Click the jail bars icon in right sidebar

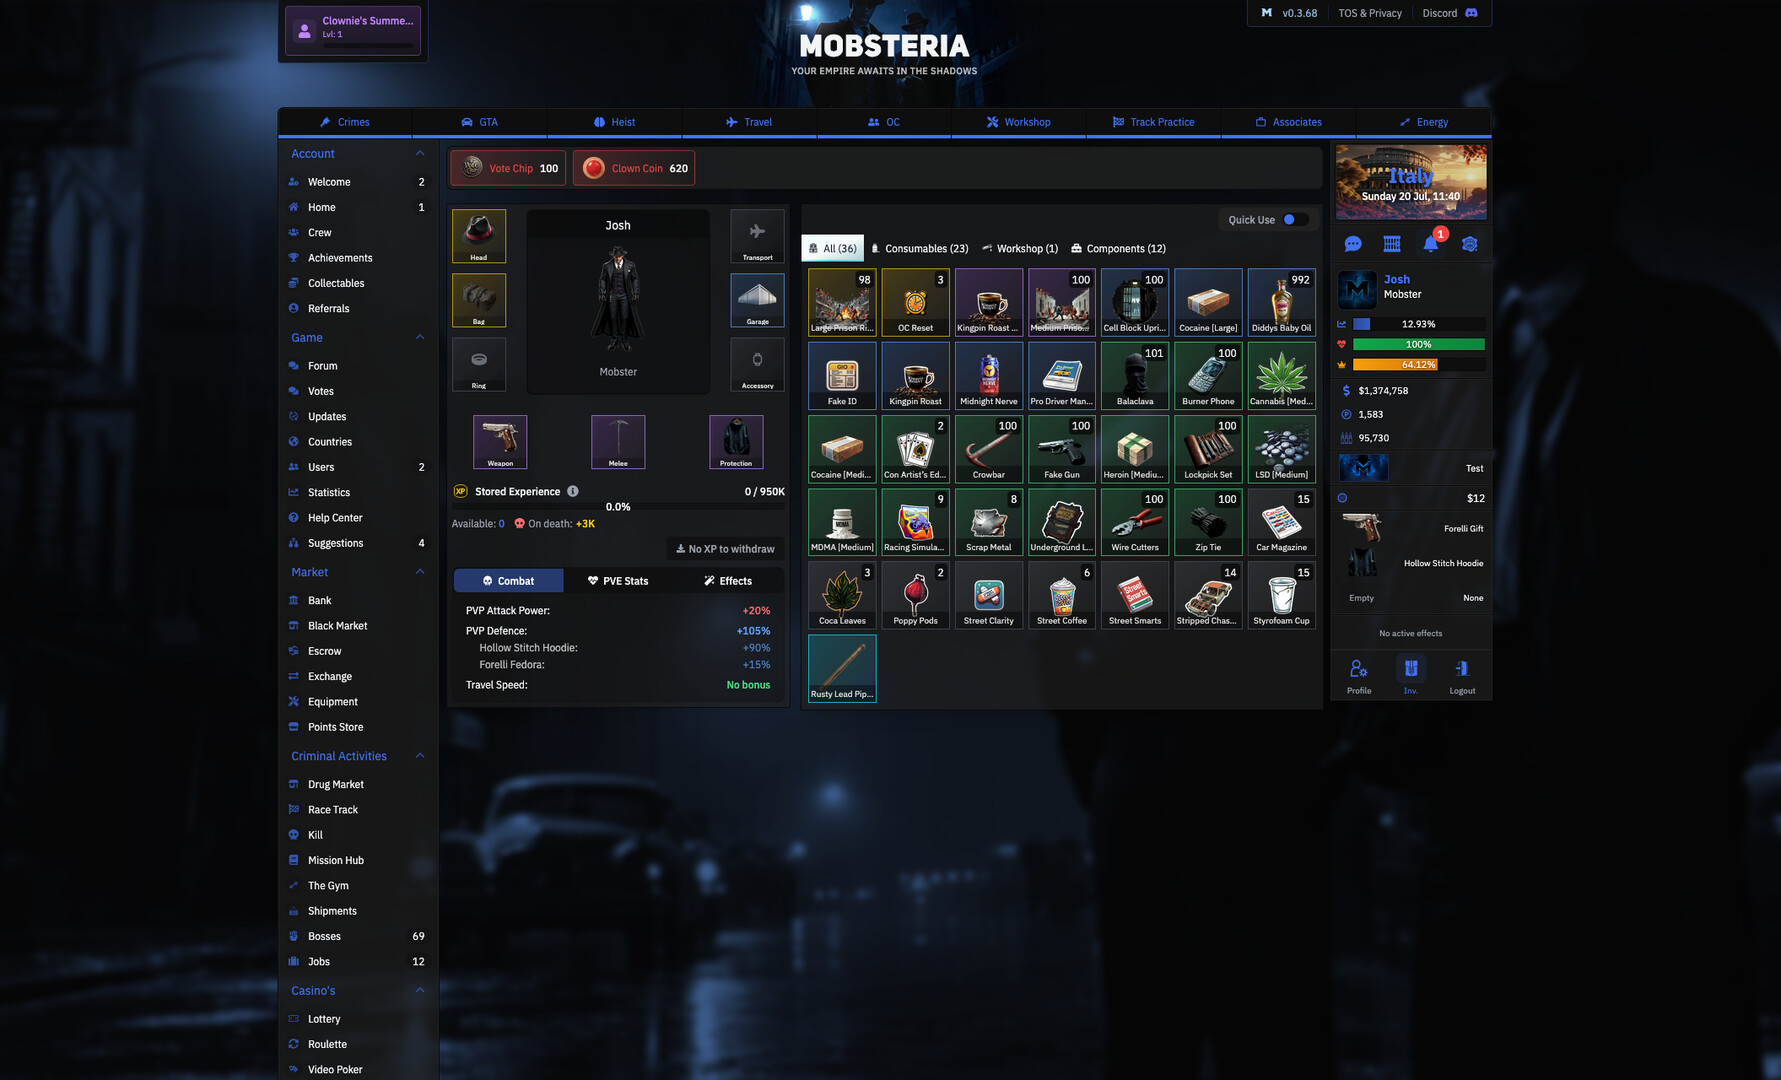click(1391, 243)
